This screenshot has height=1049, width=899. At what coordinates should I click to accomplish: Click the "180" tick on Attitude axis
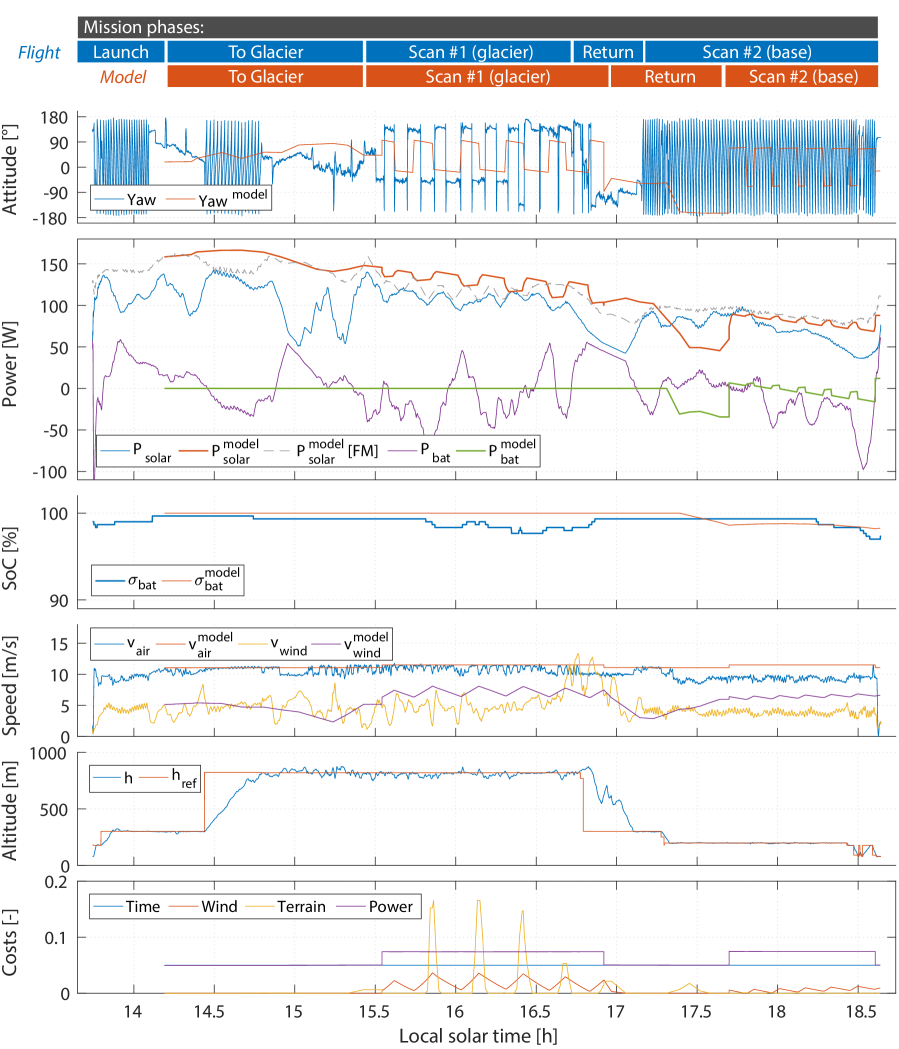(x=54, y=118)
